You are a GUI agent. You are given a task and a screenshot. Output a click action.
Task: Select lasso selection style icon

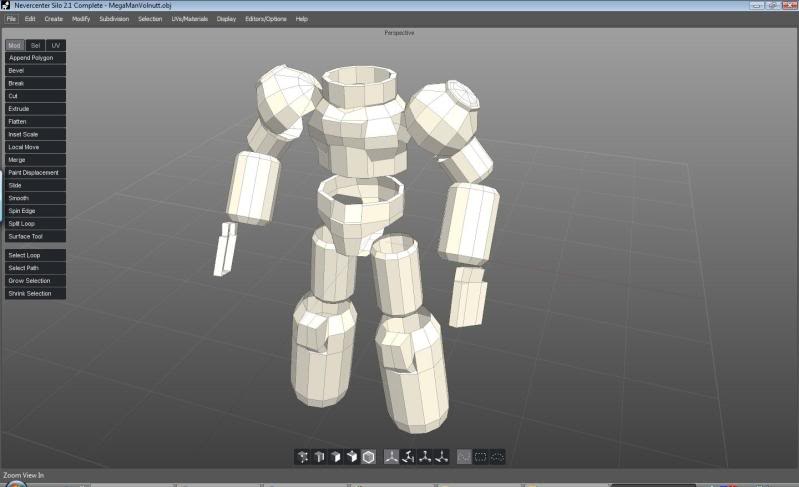tap(497, 457)
